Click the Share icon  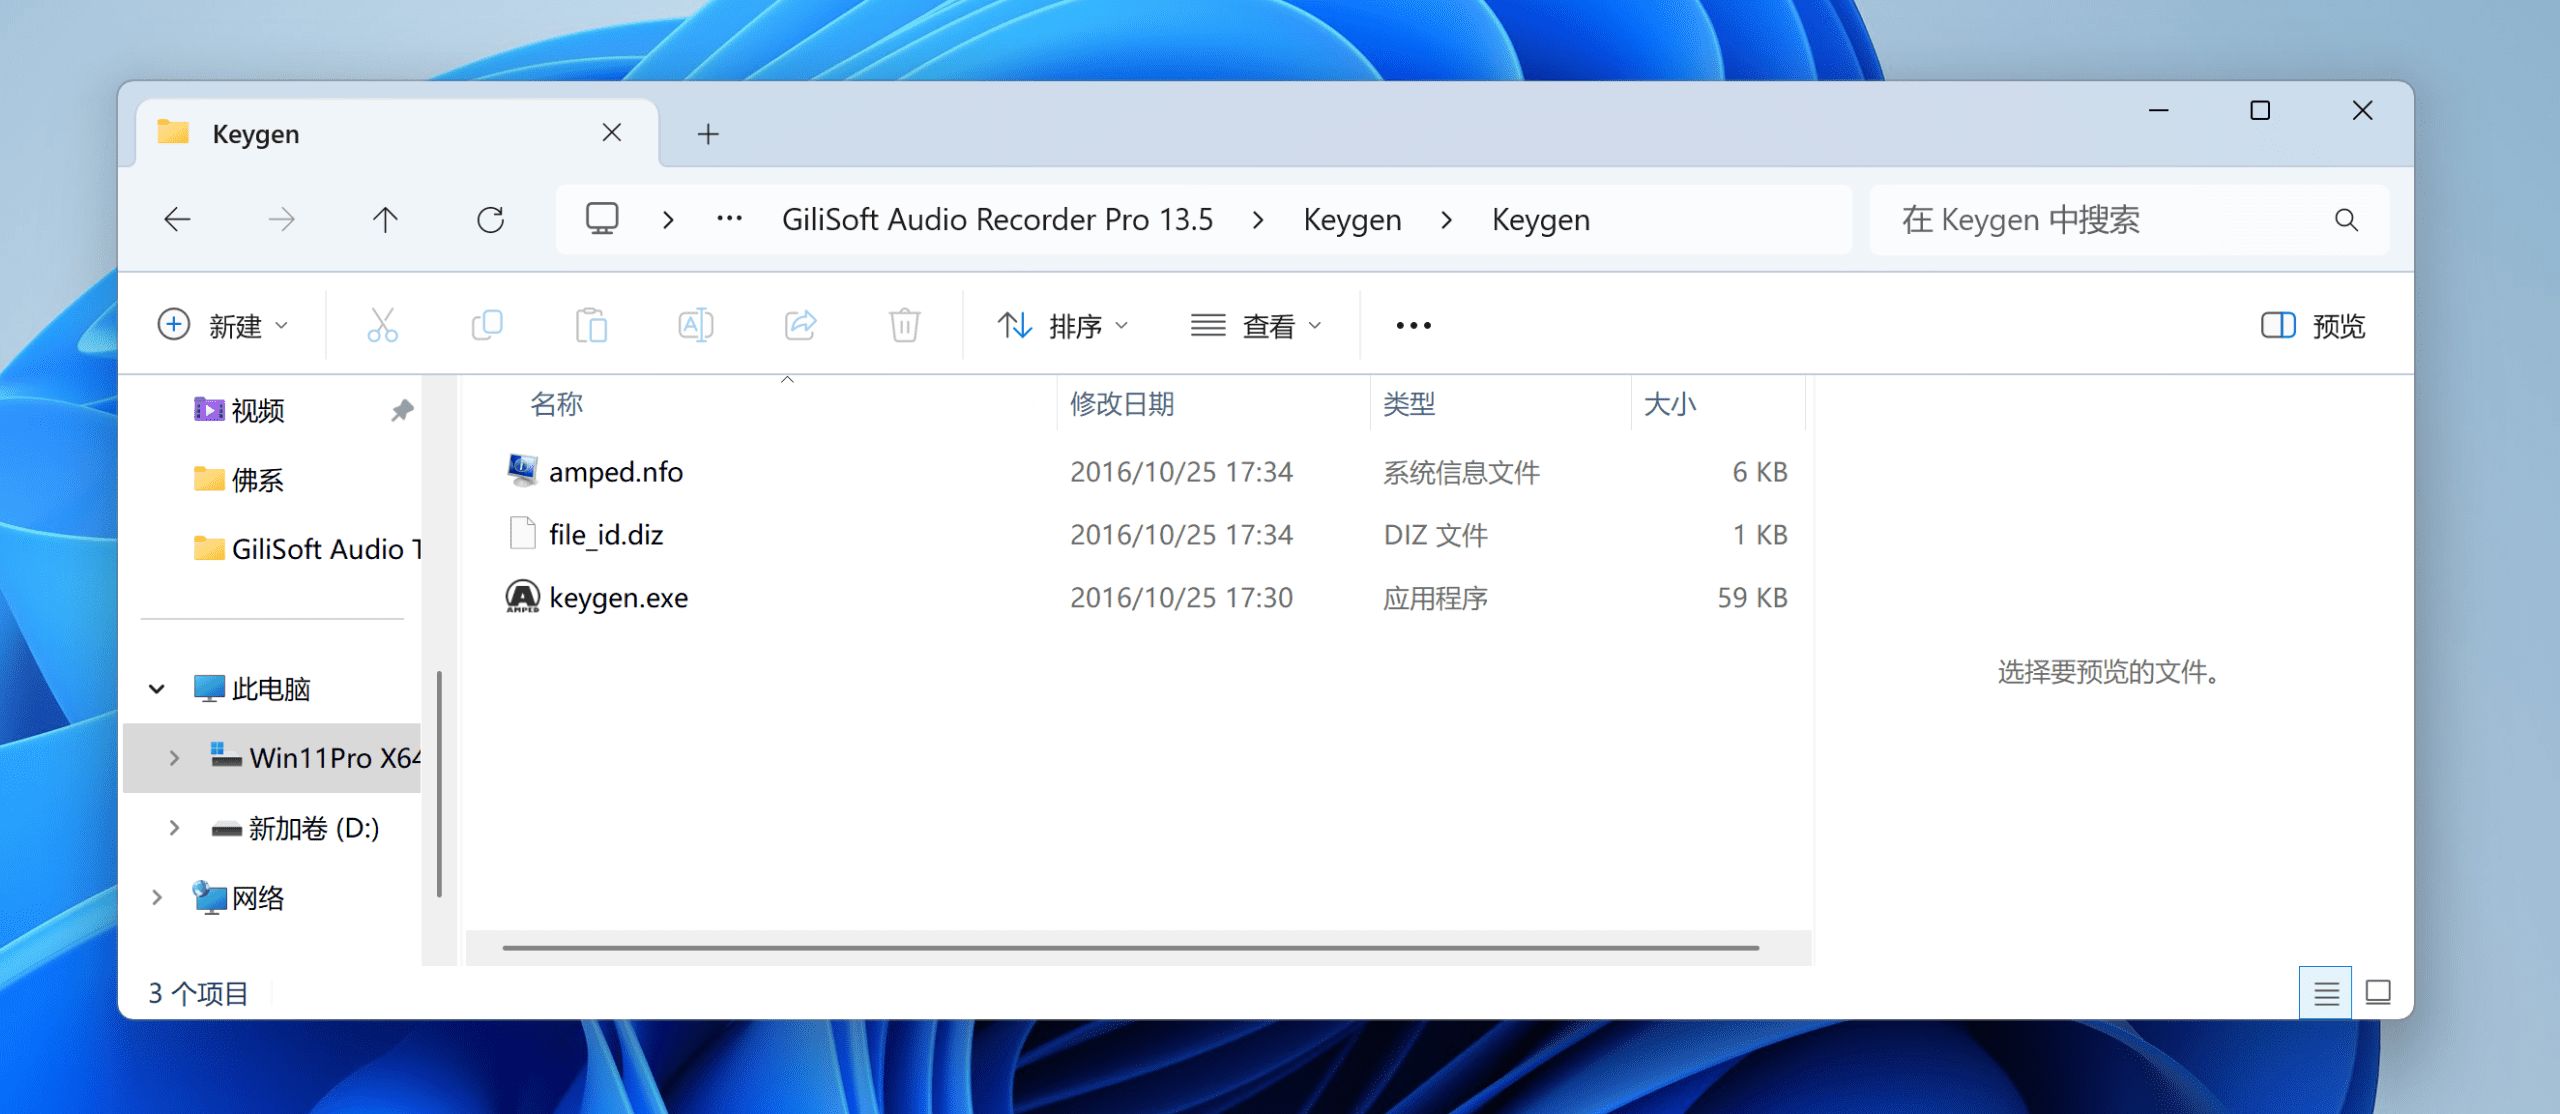800,325
